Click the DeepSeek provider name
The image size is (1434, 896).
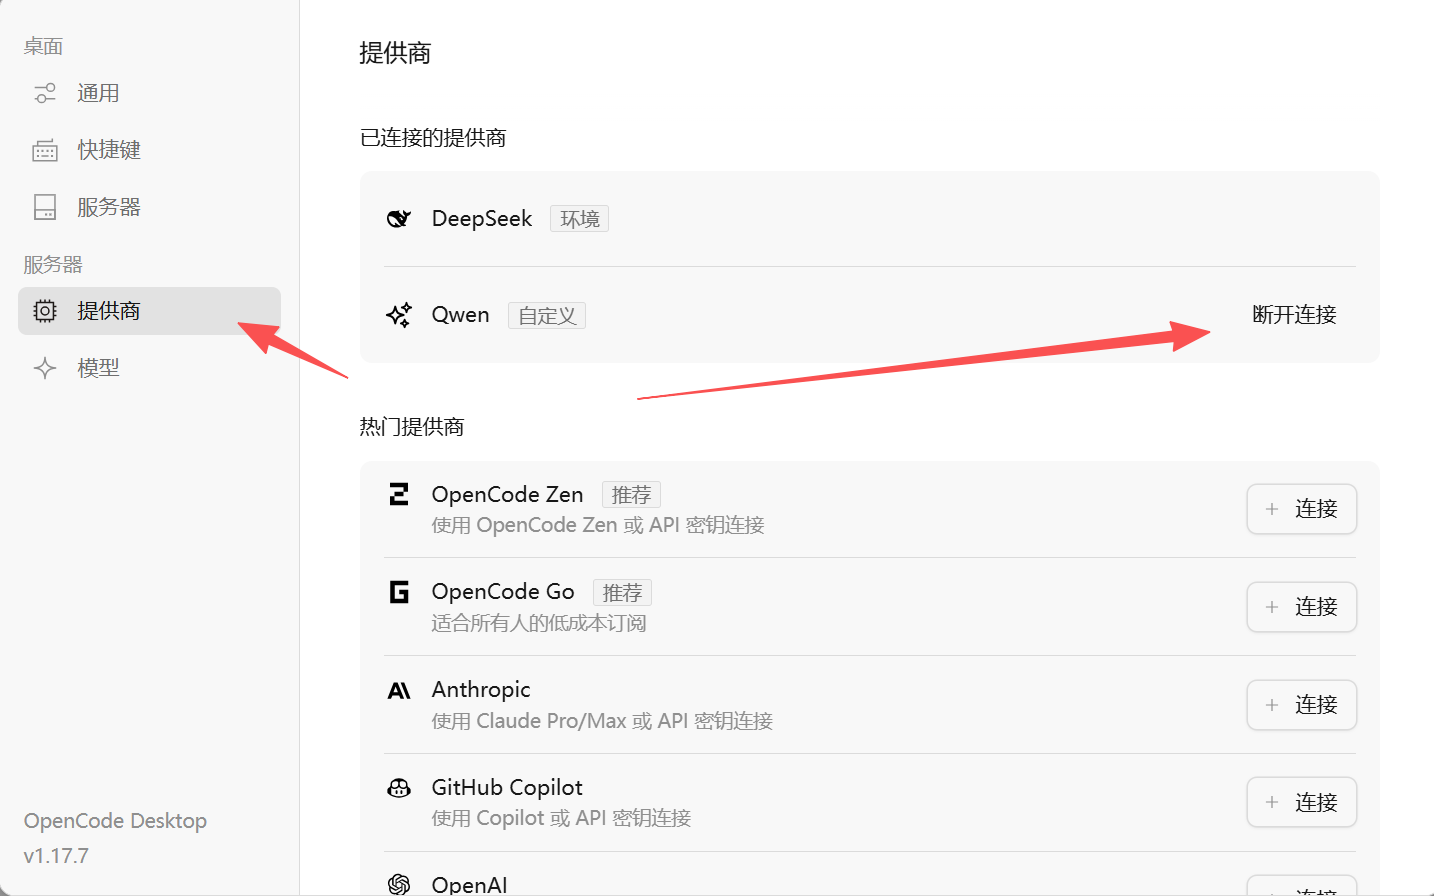point(482,219)
